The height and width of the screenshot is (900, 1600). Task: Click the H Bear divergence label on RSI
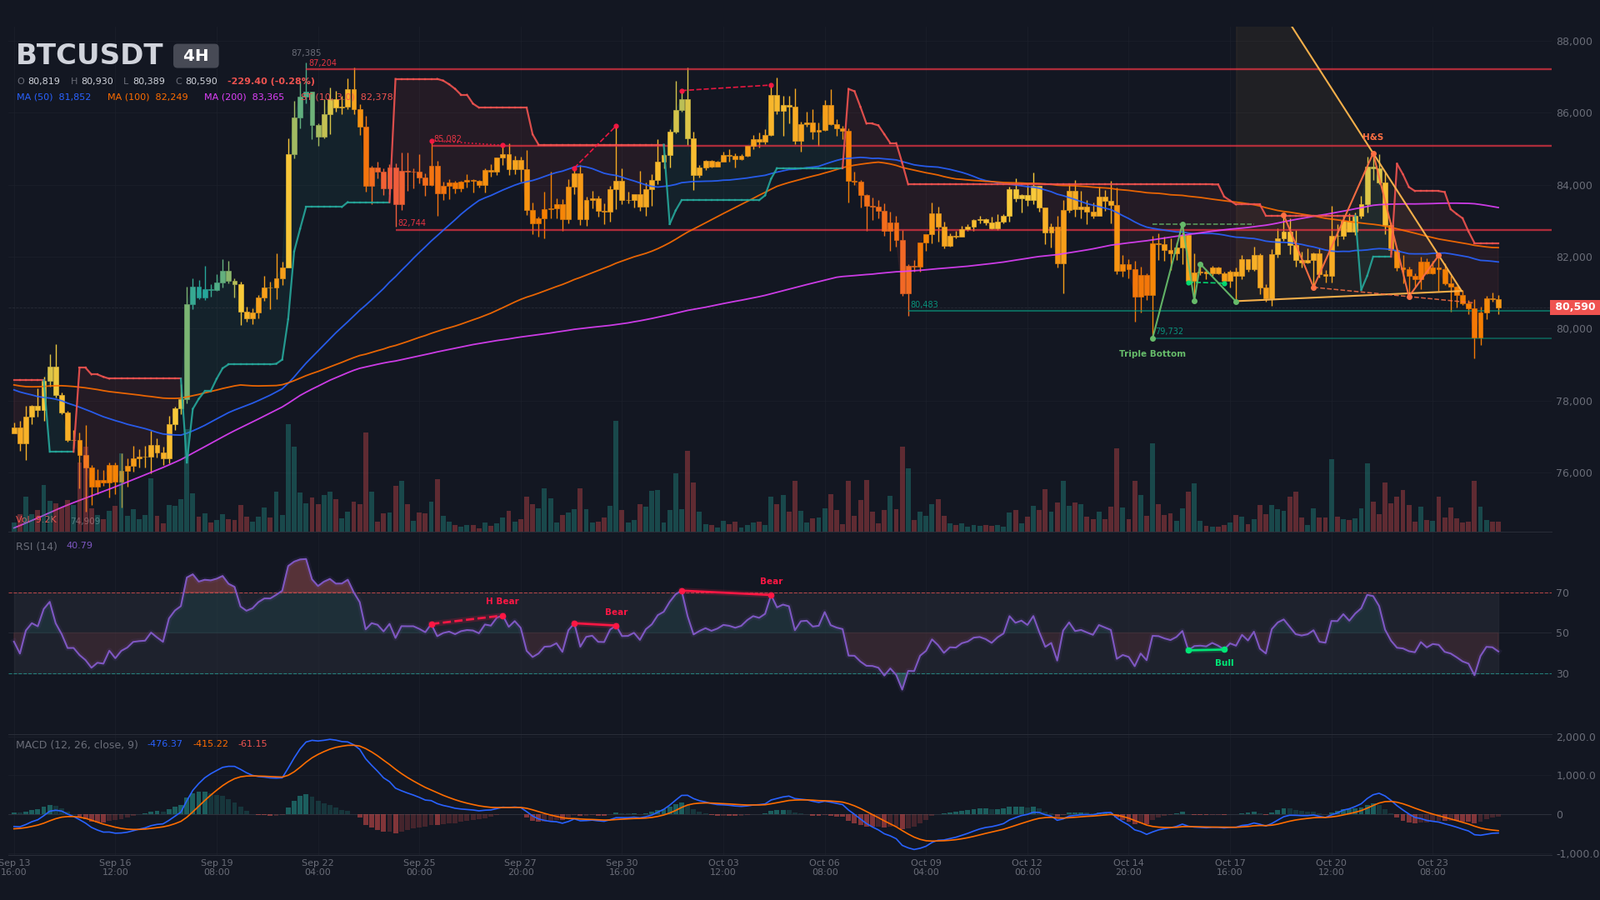(x=502, y=601)
